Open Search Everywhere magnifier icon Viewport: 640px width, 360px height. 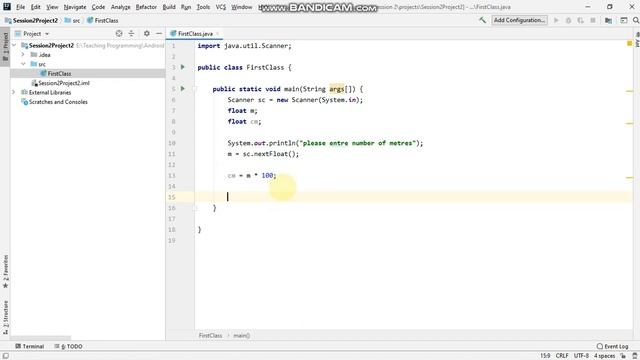[x=636, y=20]
